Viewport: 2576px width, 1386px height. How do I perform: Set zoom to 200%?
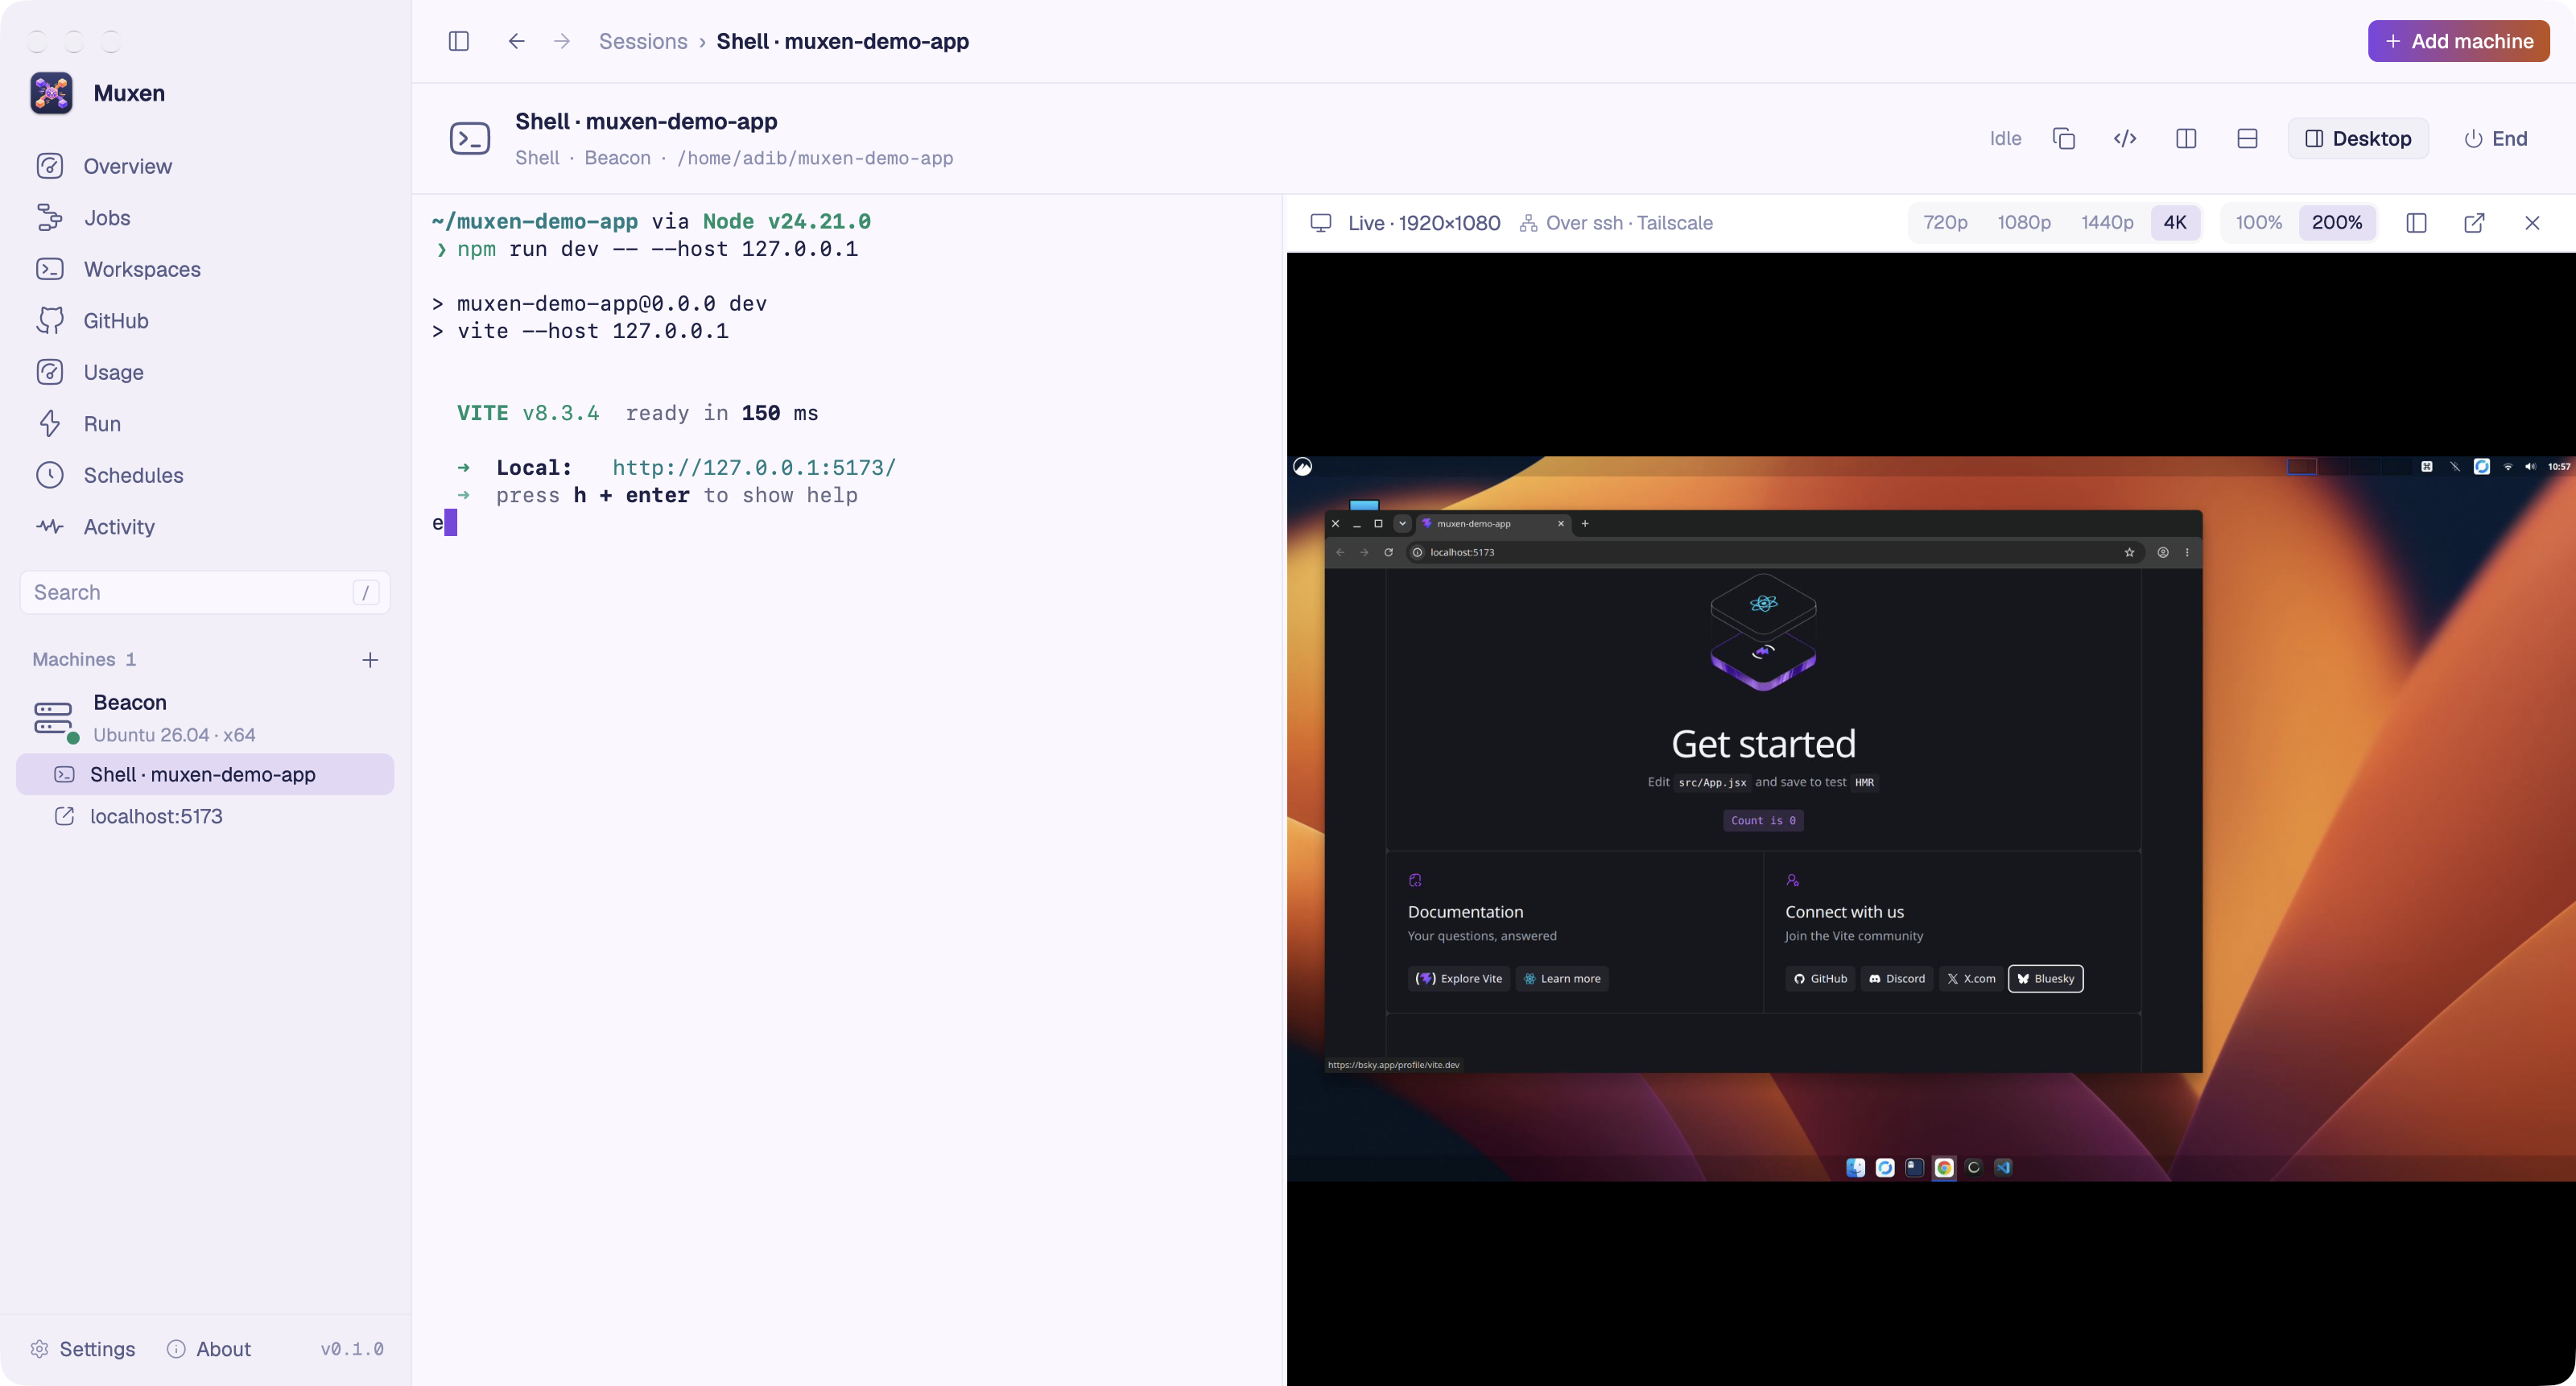[x=2337, y=223]
